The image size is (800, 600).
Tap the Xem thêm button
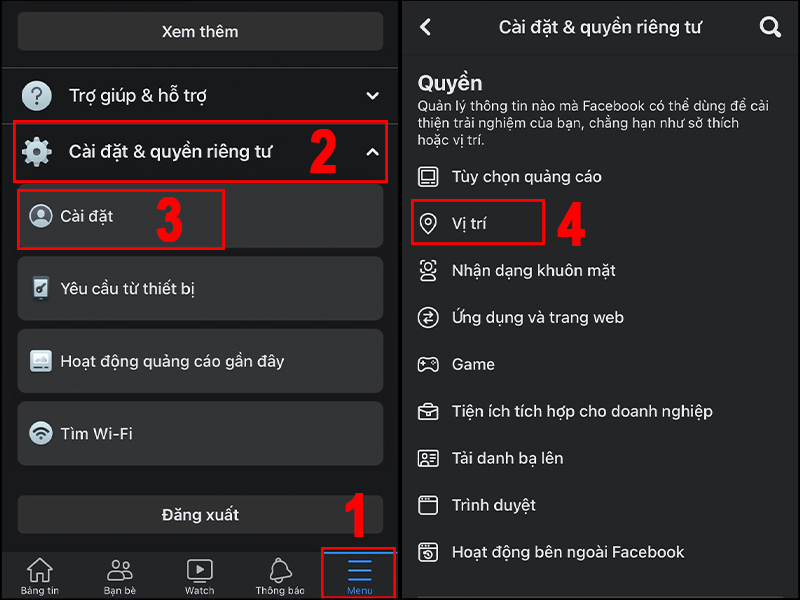coord(200,32)
